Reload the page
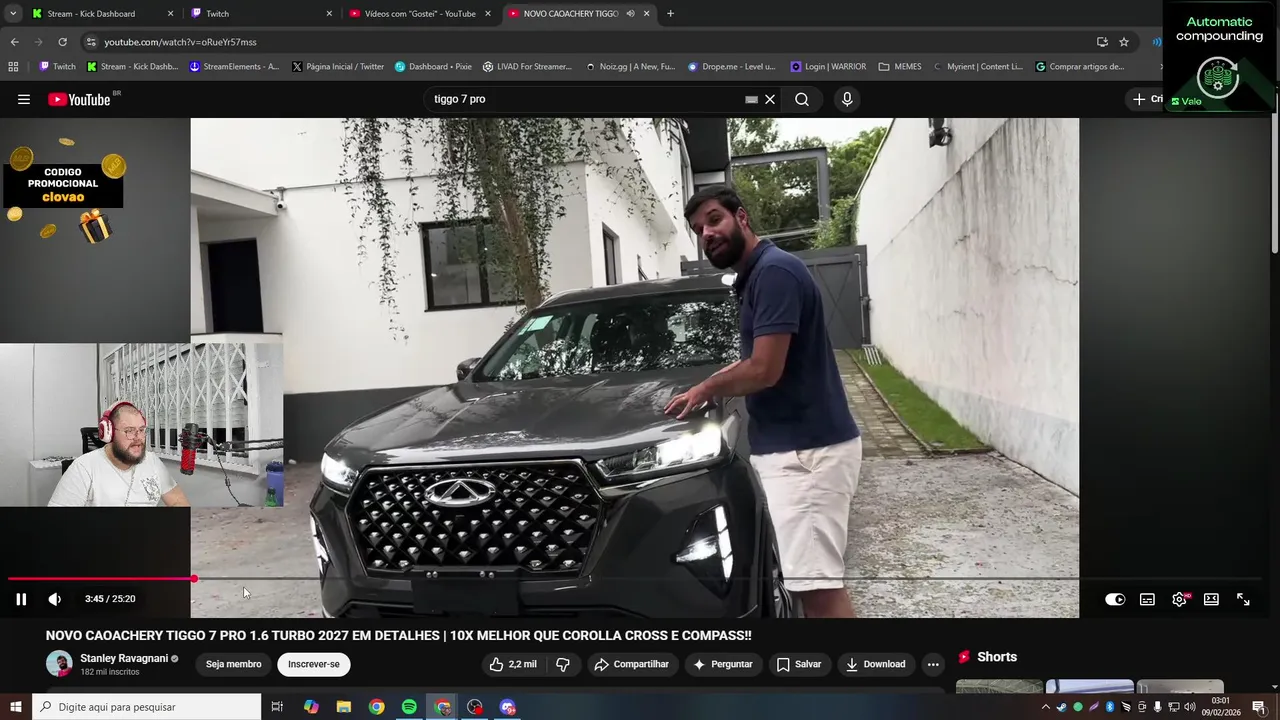The image size is (1280, 720). 62,42
